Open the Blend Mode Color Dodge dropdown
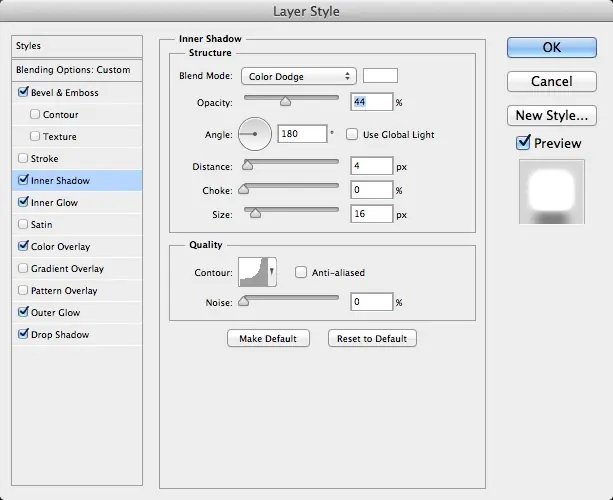The image size is (613, 500). tap(299, 76)
